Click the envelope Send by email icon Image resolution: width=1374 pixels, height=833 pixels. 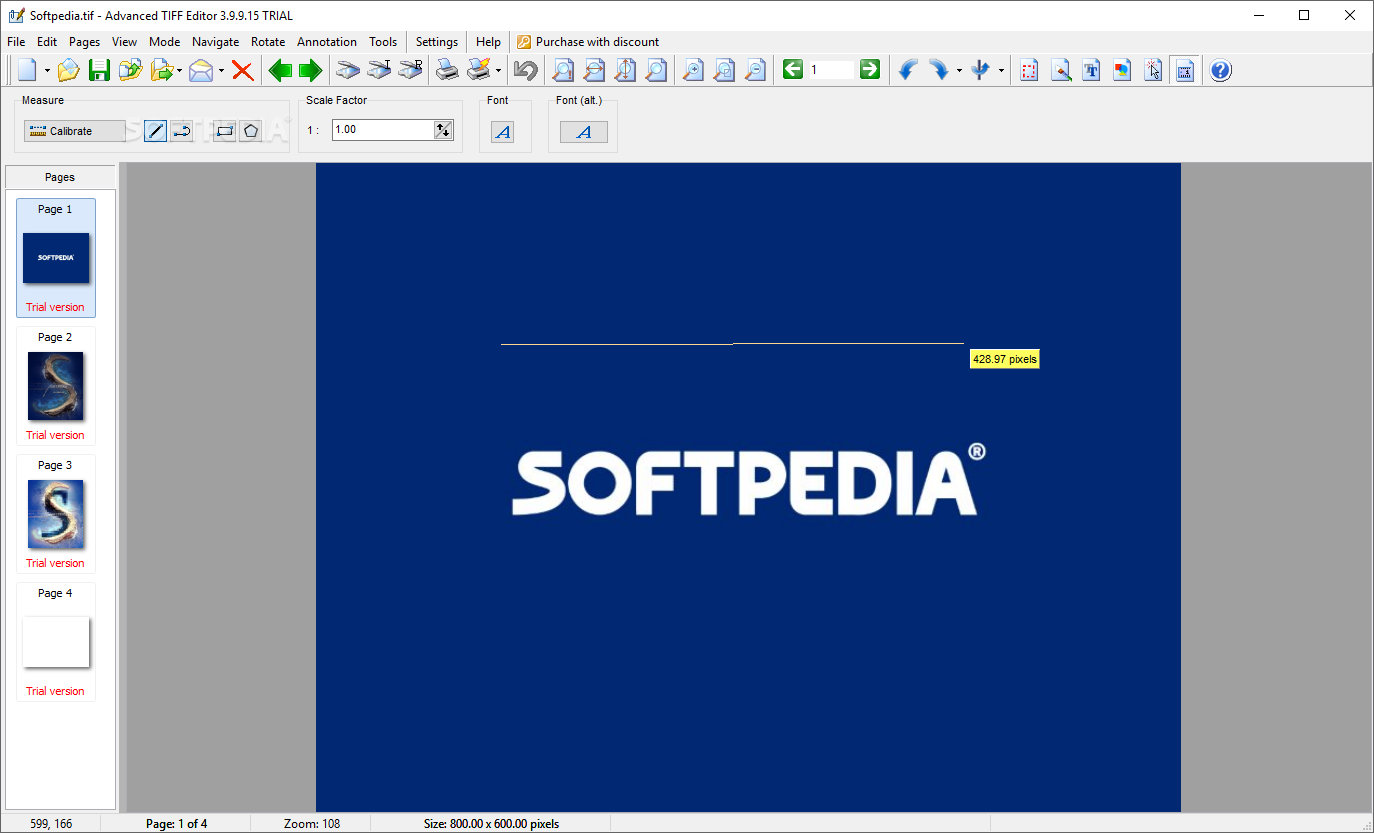pos(201,70)
